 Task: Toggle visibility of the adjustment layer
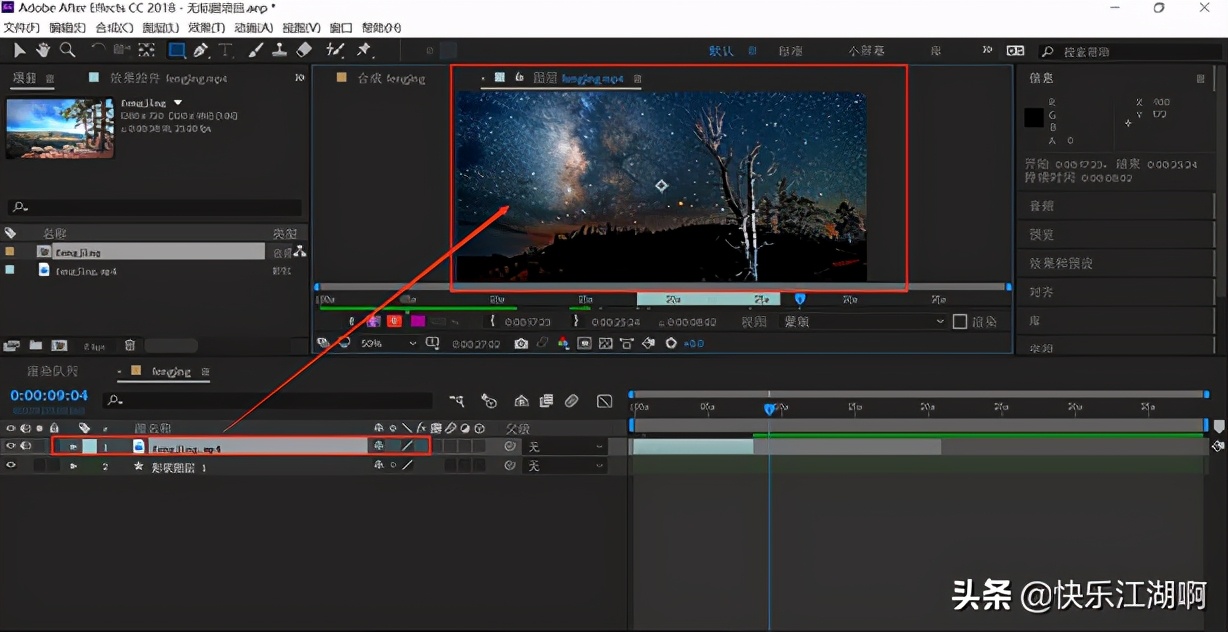(x=13, y=465)
